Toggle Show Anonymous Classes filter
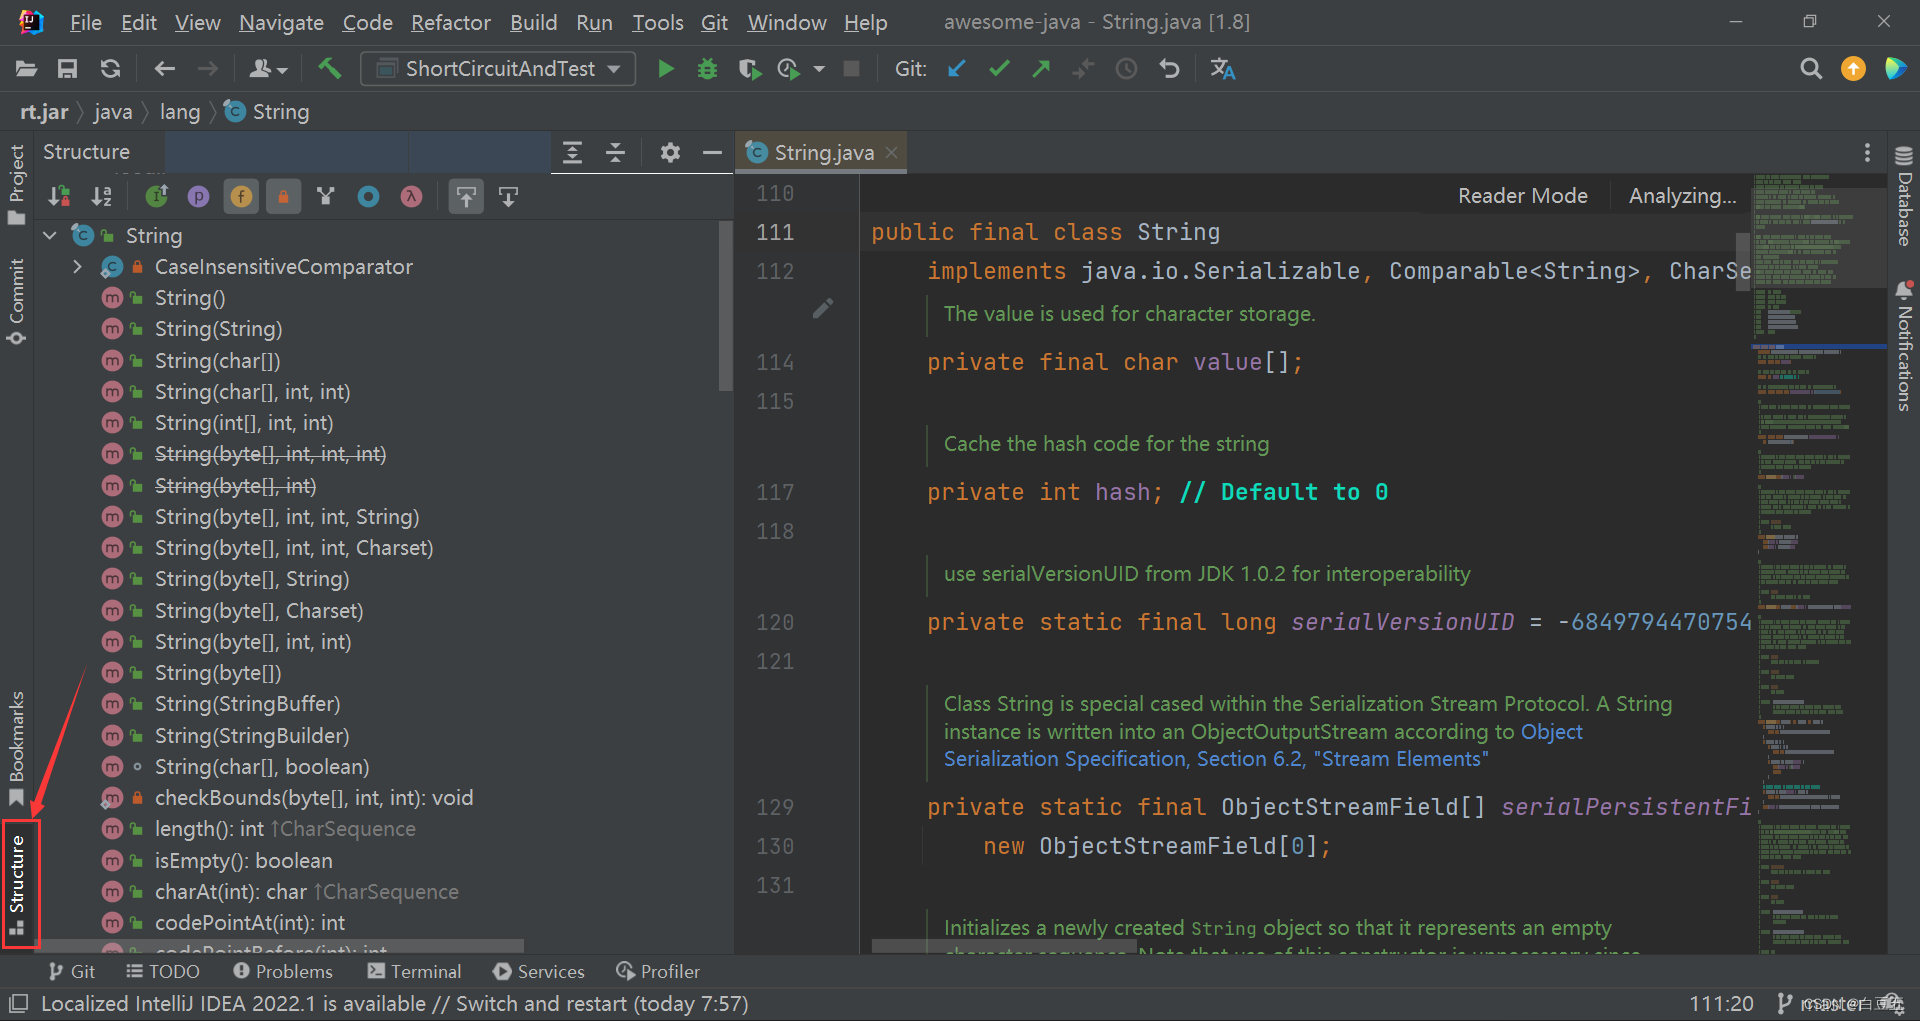1920x1021 pixels. click(x=369, y=197)
